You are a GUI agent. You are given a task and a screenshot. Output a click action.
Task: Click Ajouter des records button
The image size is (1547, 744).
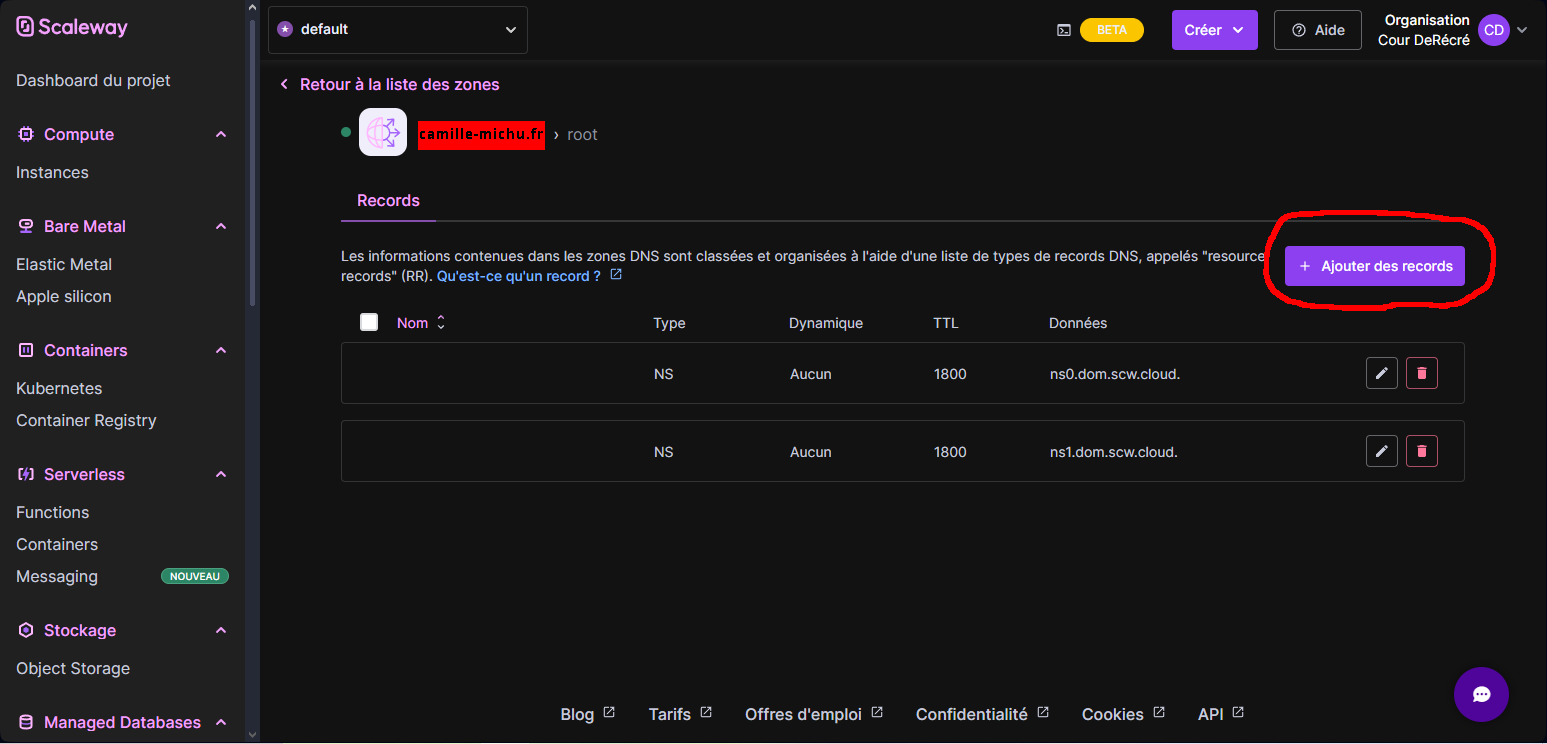click(1375, 266)
